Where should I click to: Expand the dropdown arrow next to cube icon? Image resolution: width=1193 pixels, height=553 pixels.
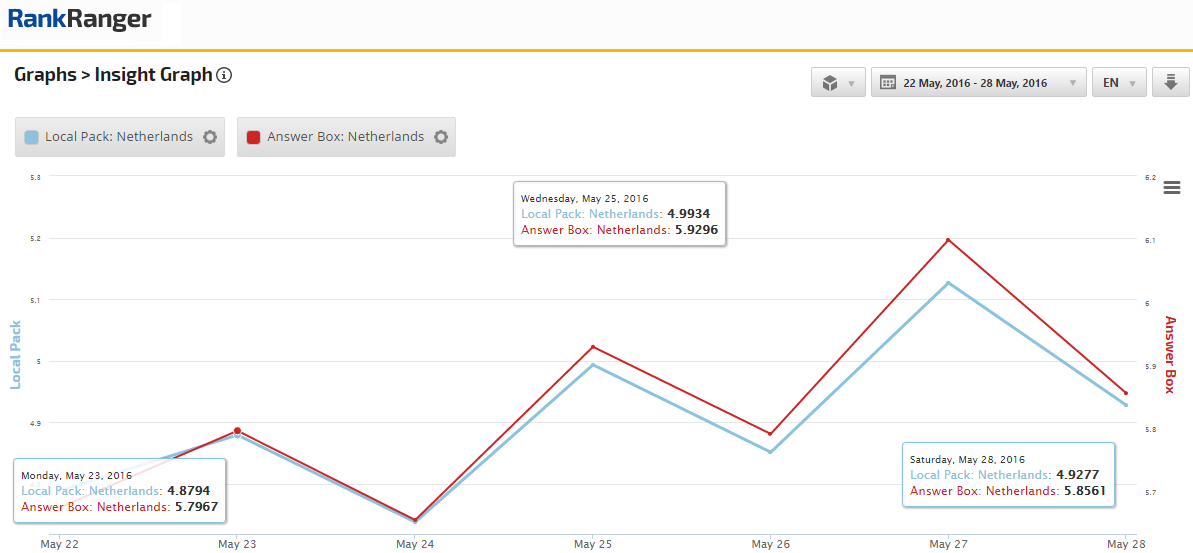[851, 84]
